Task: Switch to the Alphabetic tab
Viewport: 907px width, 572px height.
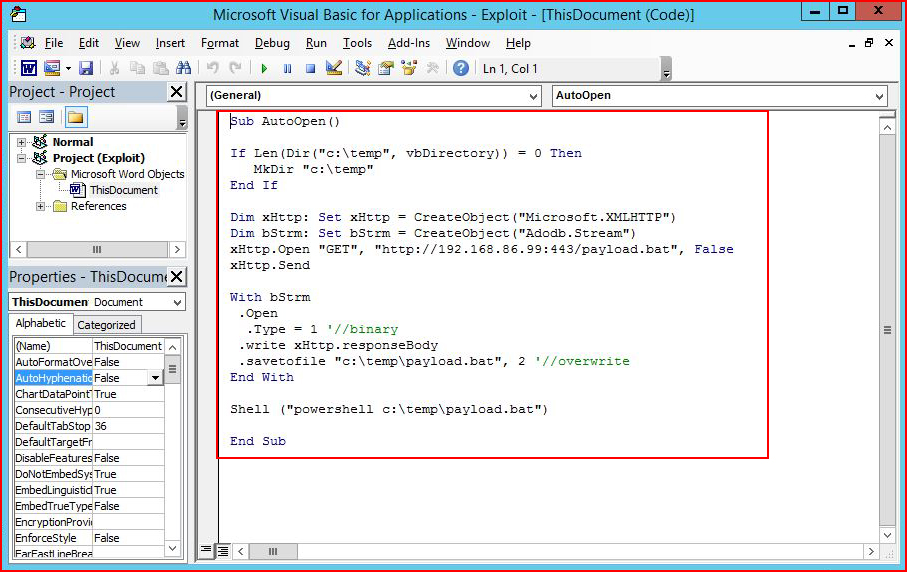Action: point(40,323)
